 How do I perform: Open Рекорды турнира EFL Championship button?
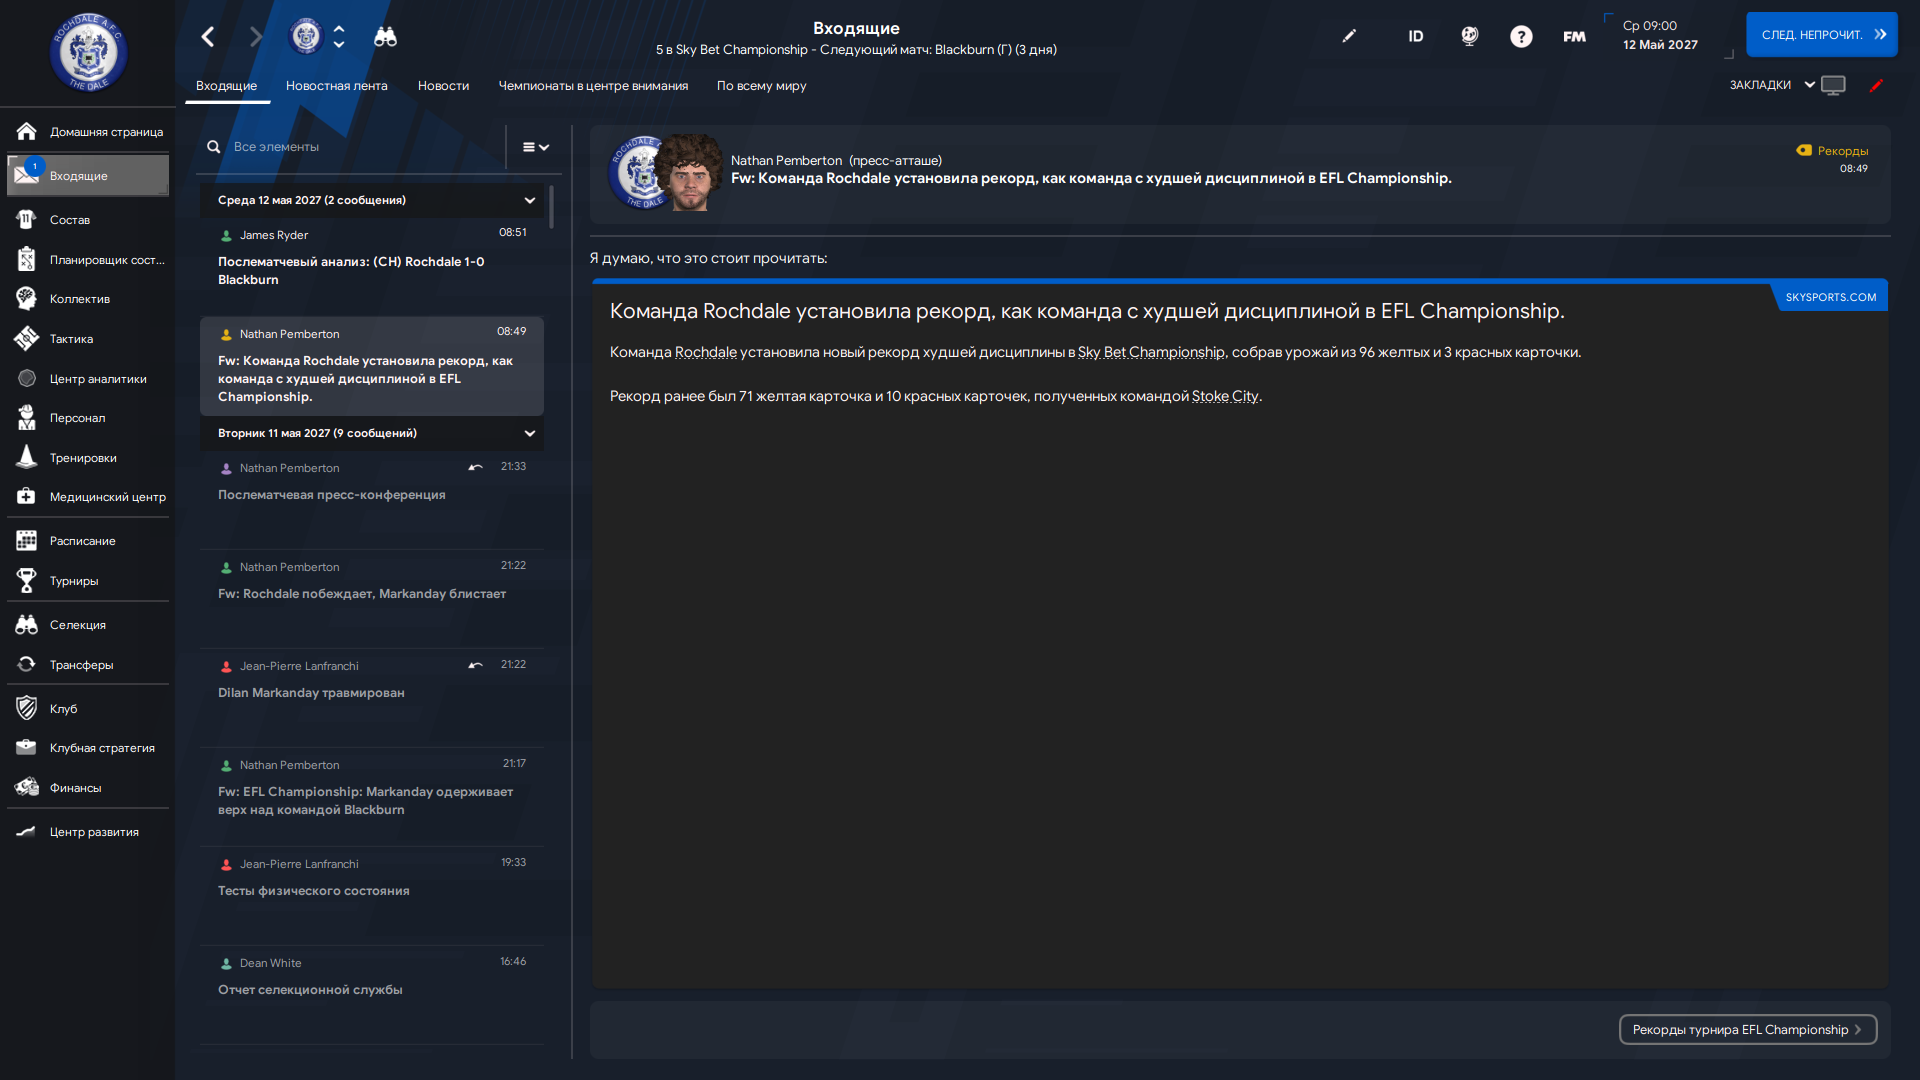point(1747,1030)
